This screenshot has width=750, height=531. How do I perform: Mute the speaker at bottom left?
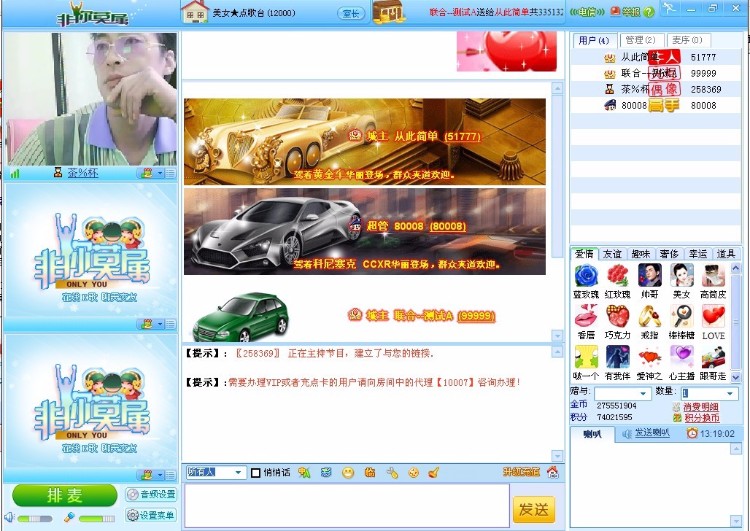(x=9, y=518)
